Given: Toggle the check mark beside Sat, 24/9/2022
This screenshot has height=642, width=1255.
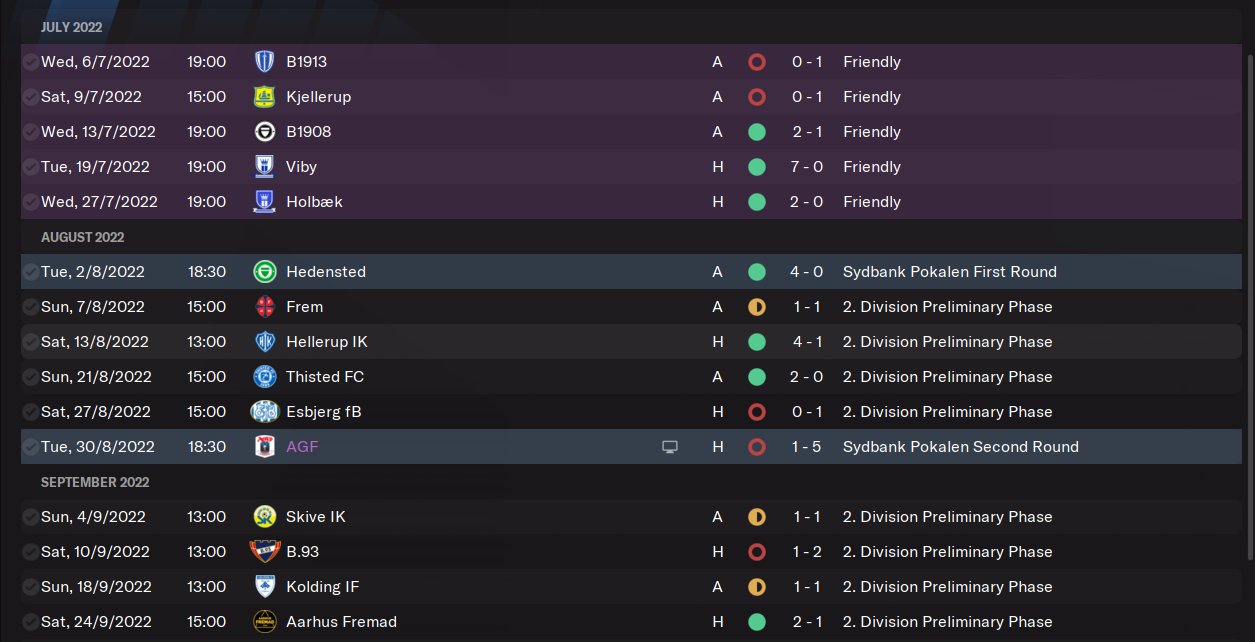Looking at the screenshot, I should pos(31,622).
